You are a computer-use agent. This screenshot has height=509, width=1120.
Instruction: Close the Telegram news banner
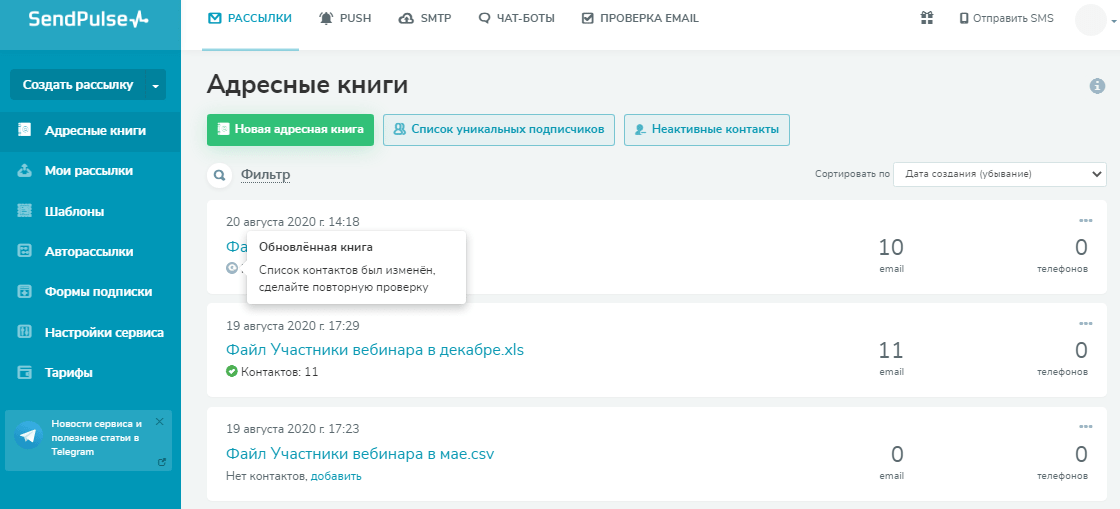[x=159, y=422]
